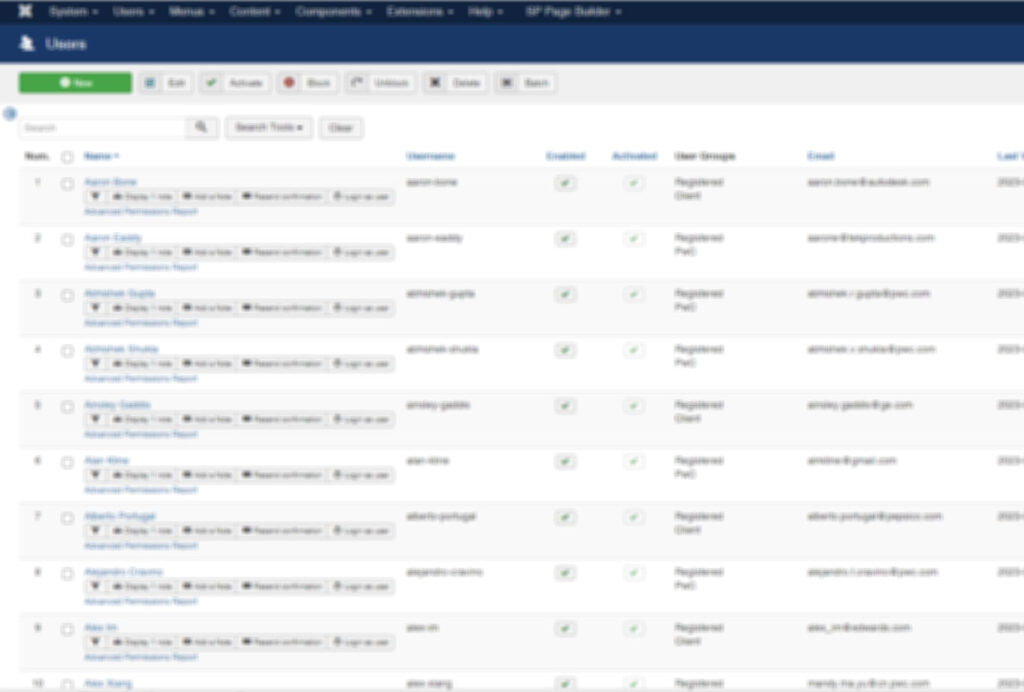Click Delete button in the toolbar
The height and width of the screenshot is (692, 1024).
point(455,83)
